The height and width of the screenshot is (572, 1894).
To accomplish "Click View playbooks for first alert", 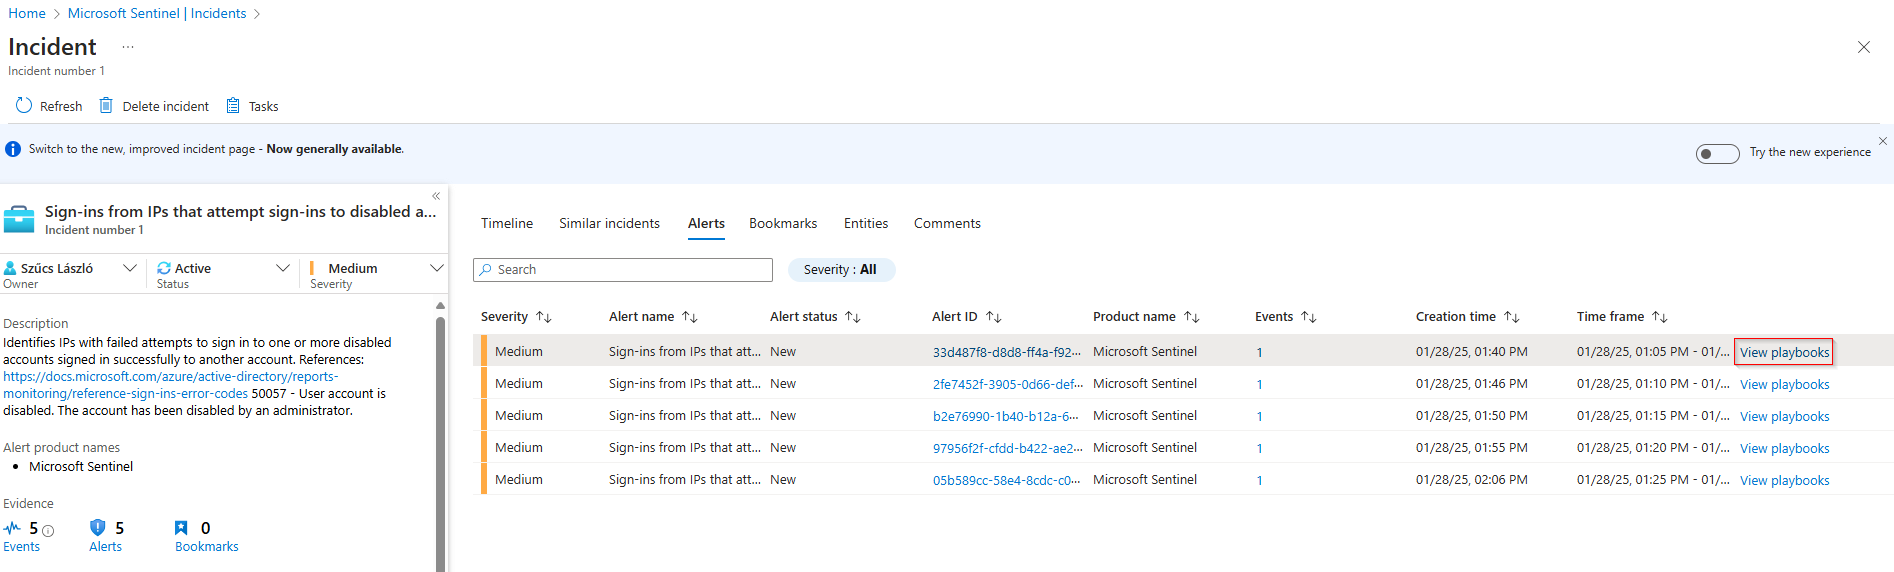I will (x=1784, y=352).
